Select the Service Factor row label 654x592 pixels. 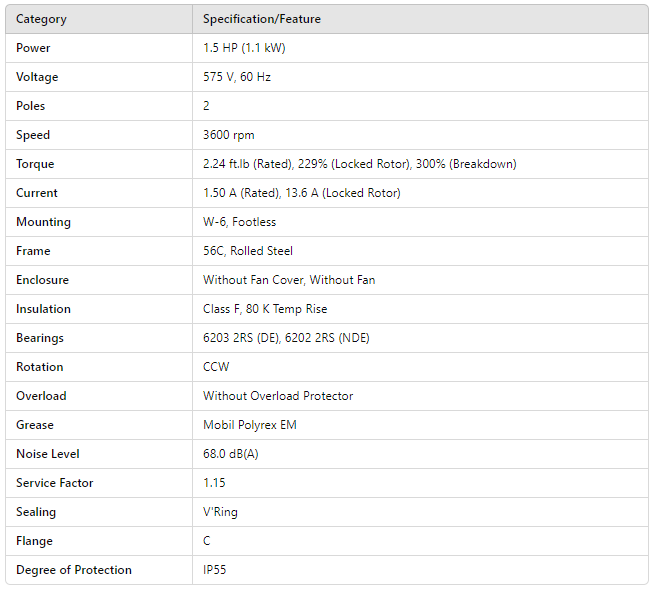click(55, 483)
